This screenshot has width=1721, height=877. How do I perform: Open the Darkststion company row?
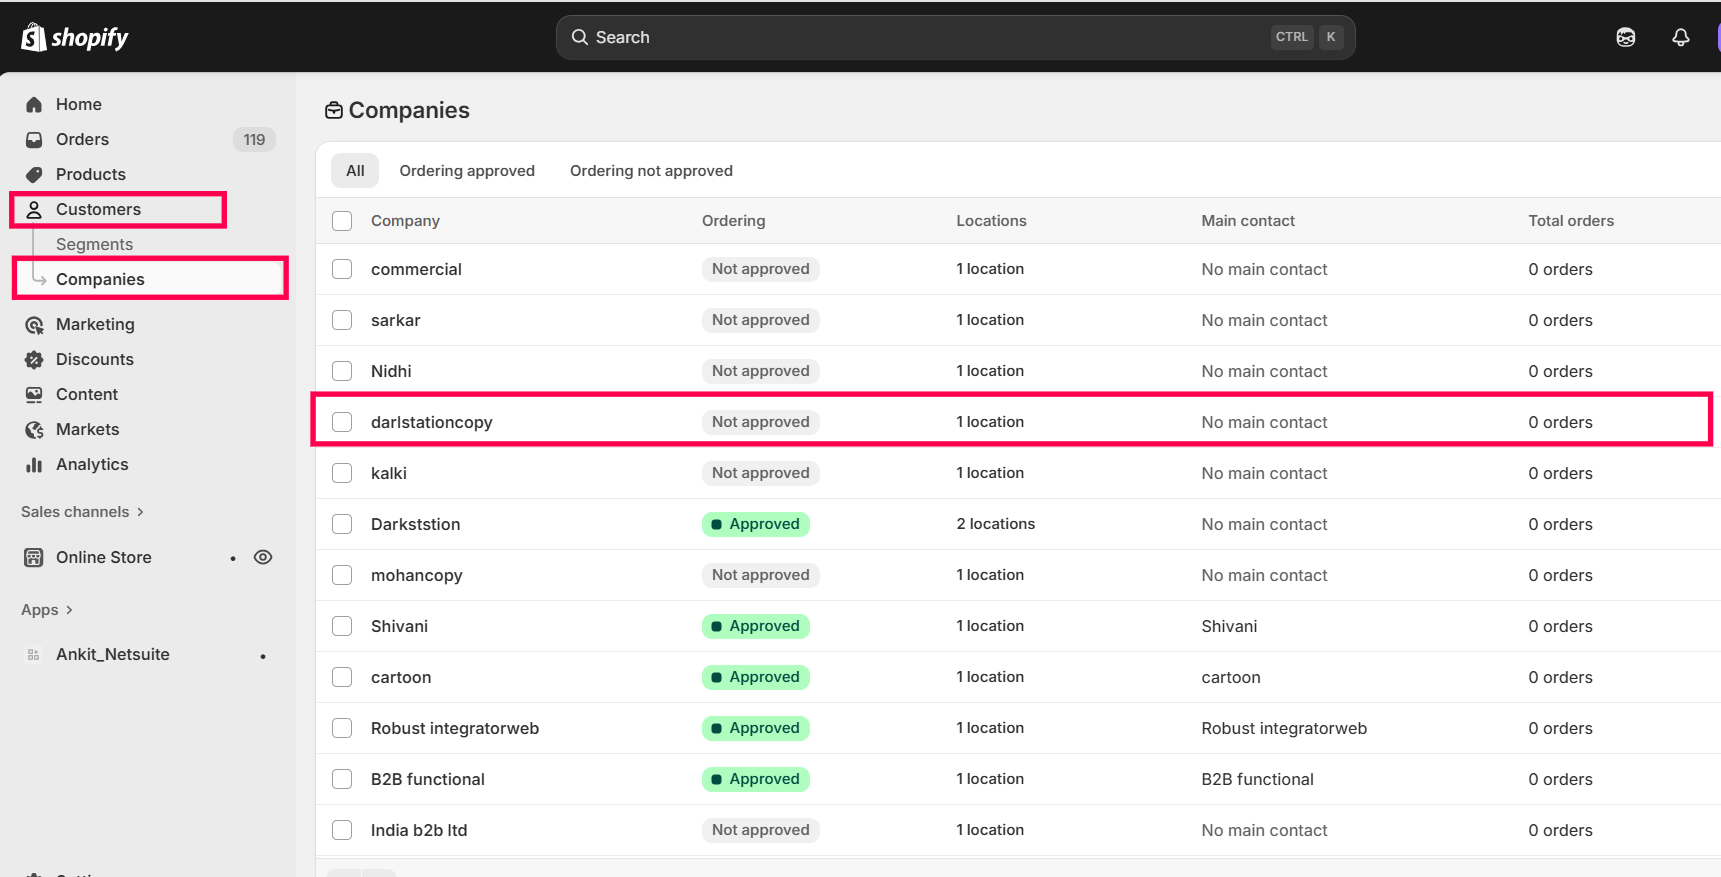coord(416,524)
